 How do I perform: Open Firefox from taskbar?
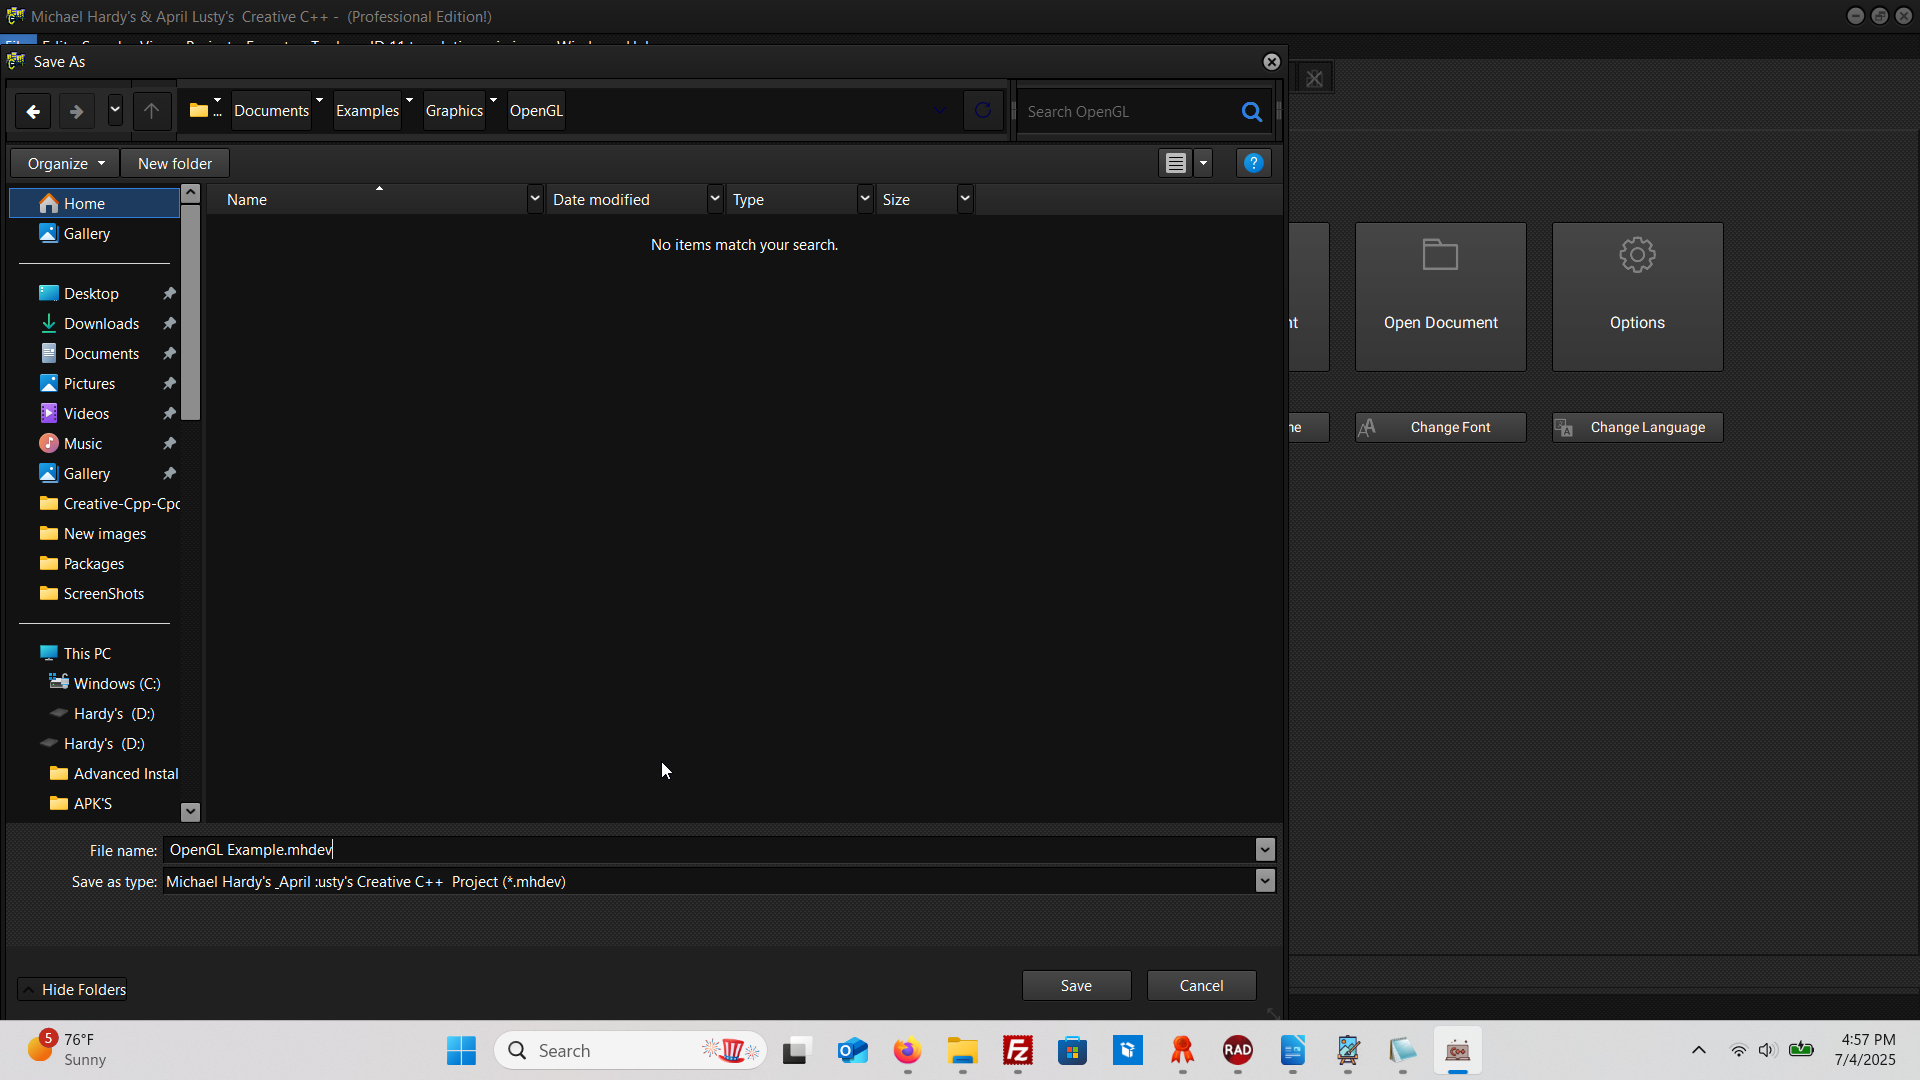click(907, 1050)
